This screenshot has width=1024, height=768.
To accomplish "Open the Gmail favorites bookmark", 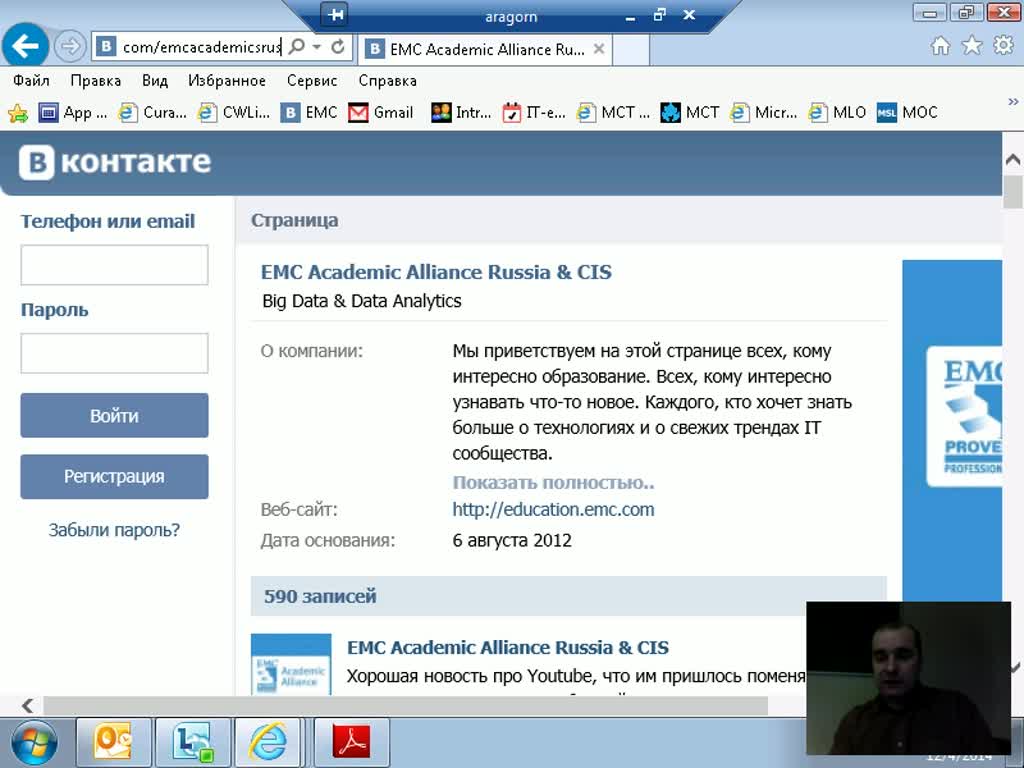I will tap(381, 112).
